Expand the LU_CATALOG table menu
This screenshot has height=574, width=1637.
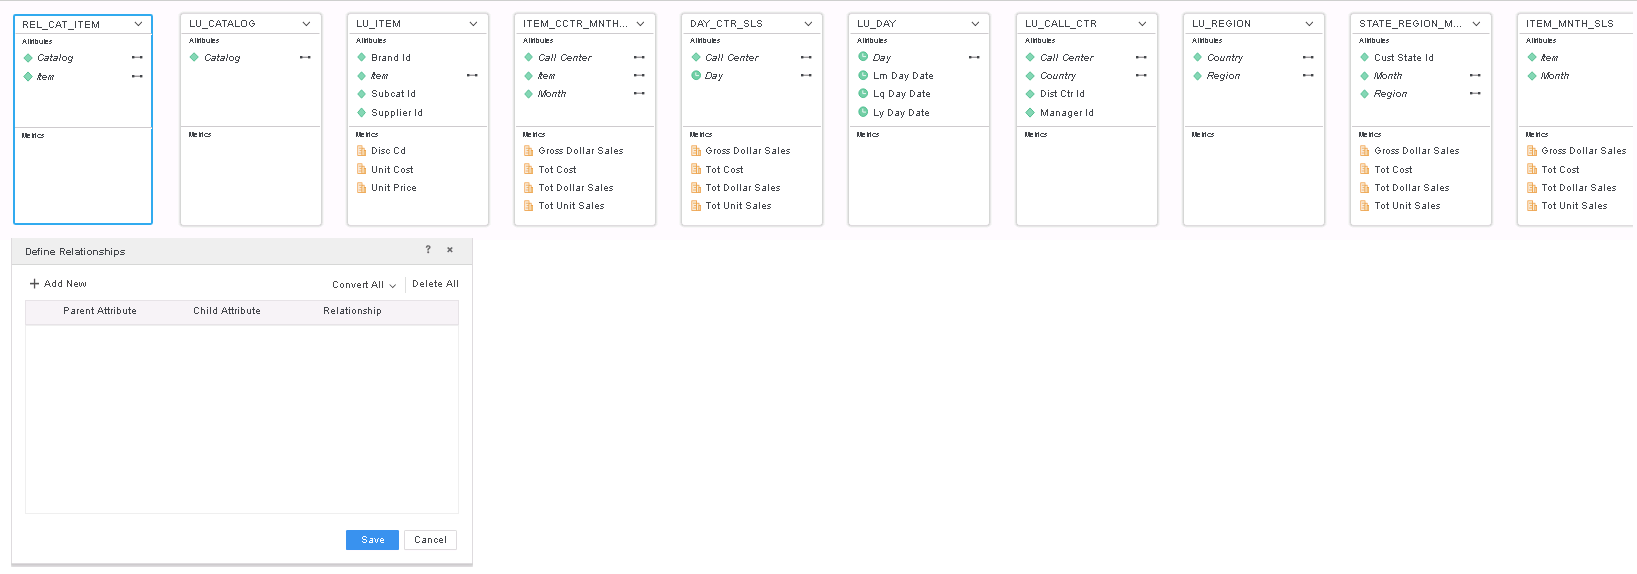pos(306,23)
